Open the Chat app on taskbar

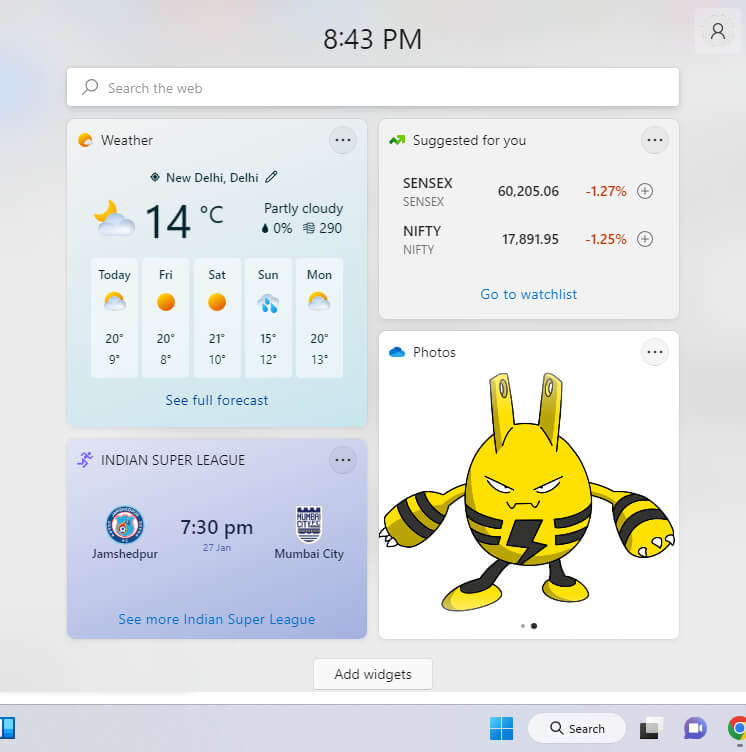pos(695,728)
